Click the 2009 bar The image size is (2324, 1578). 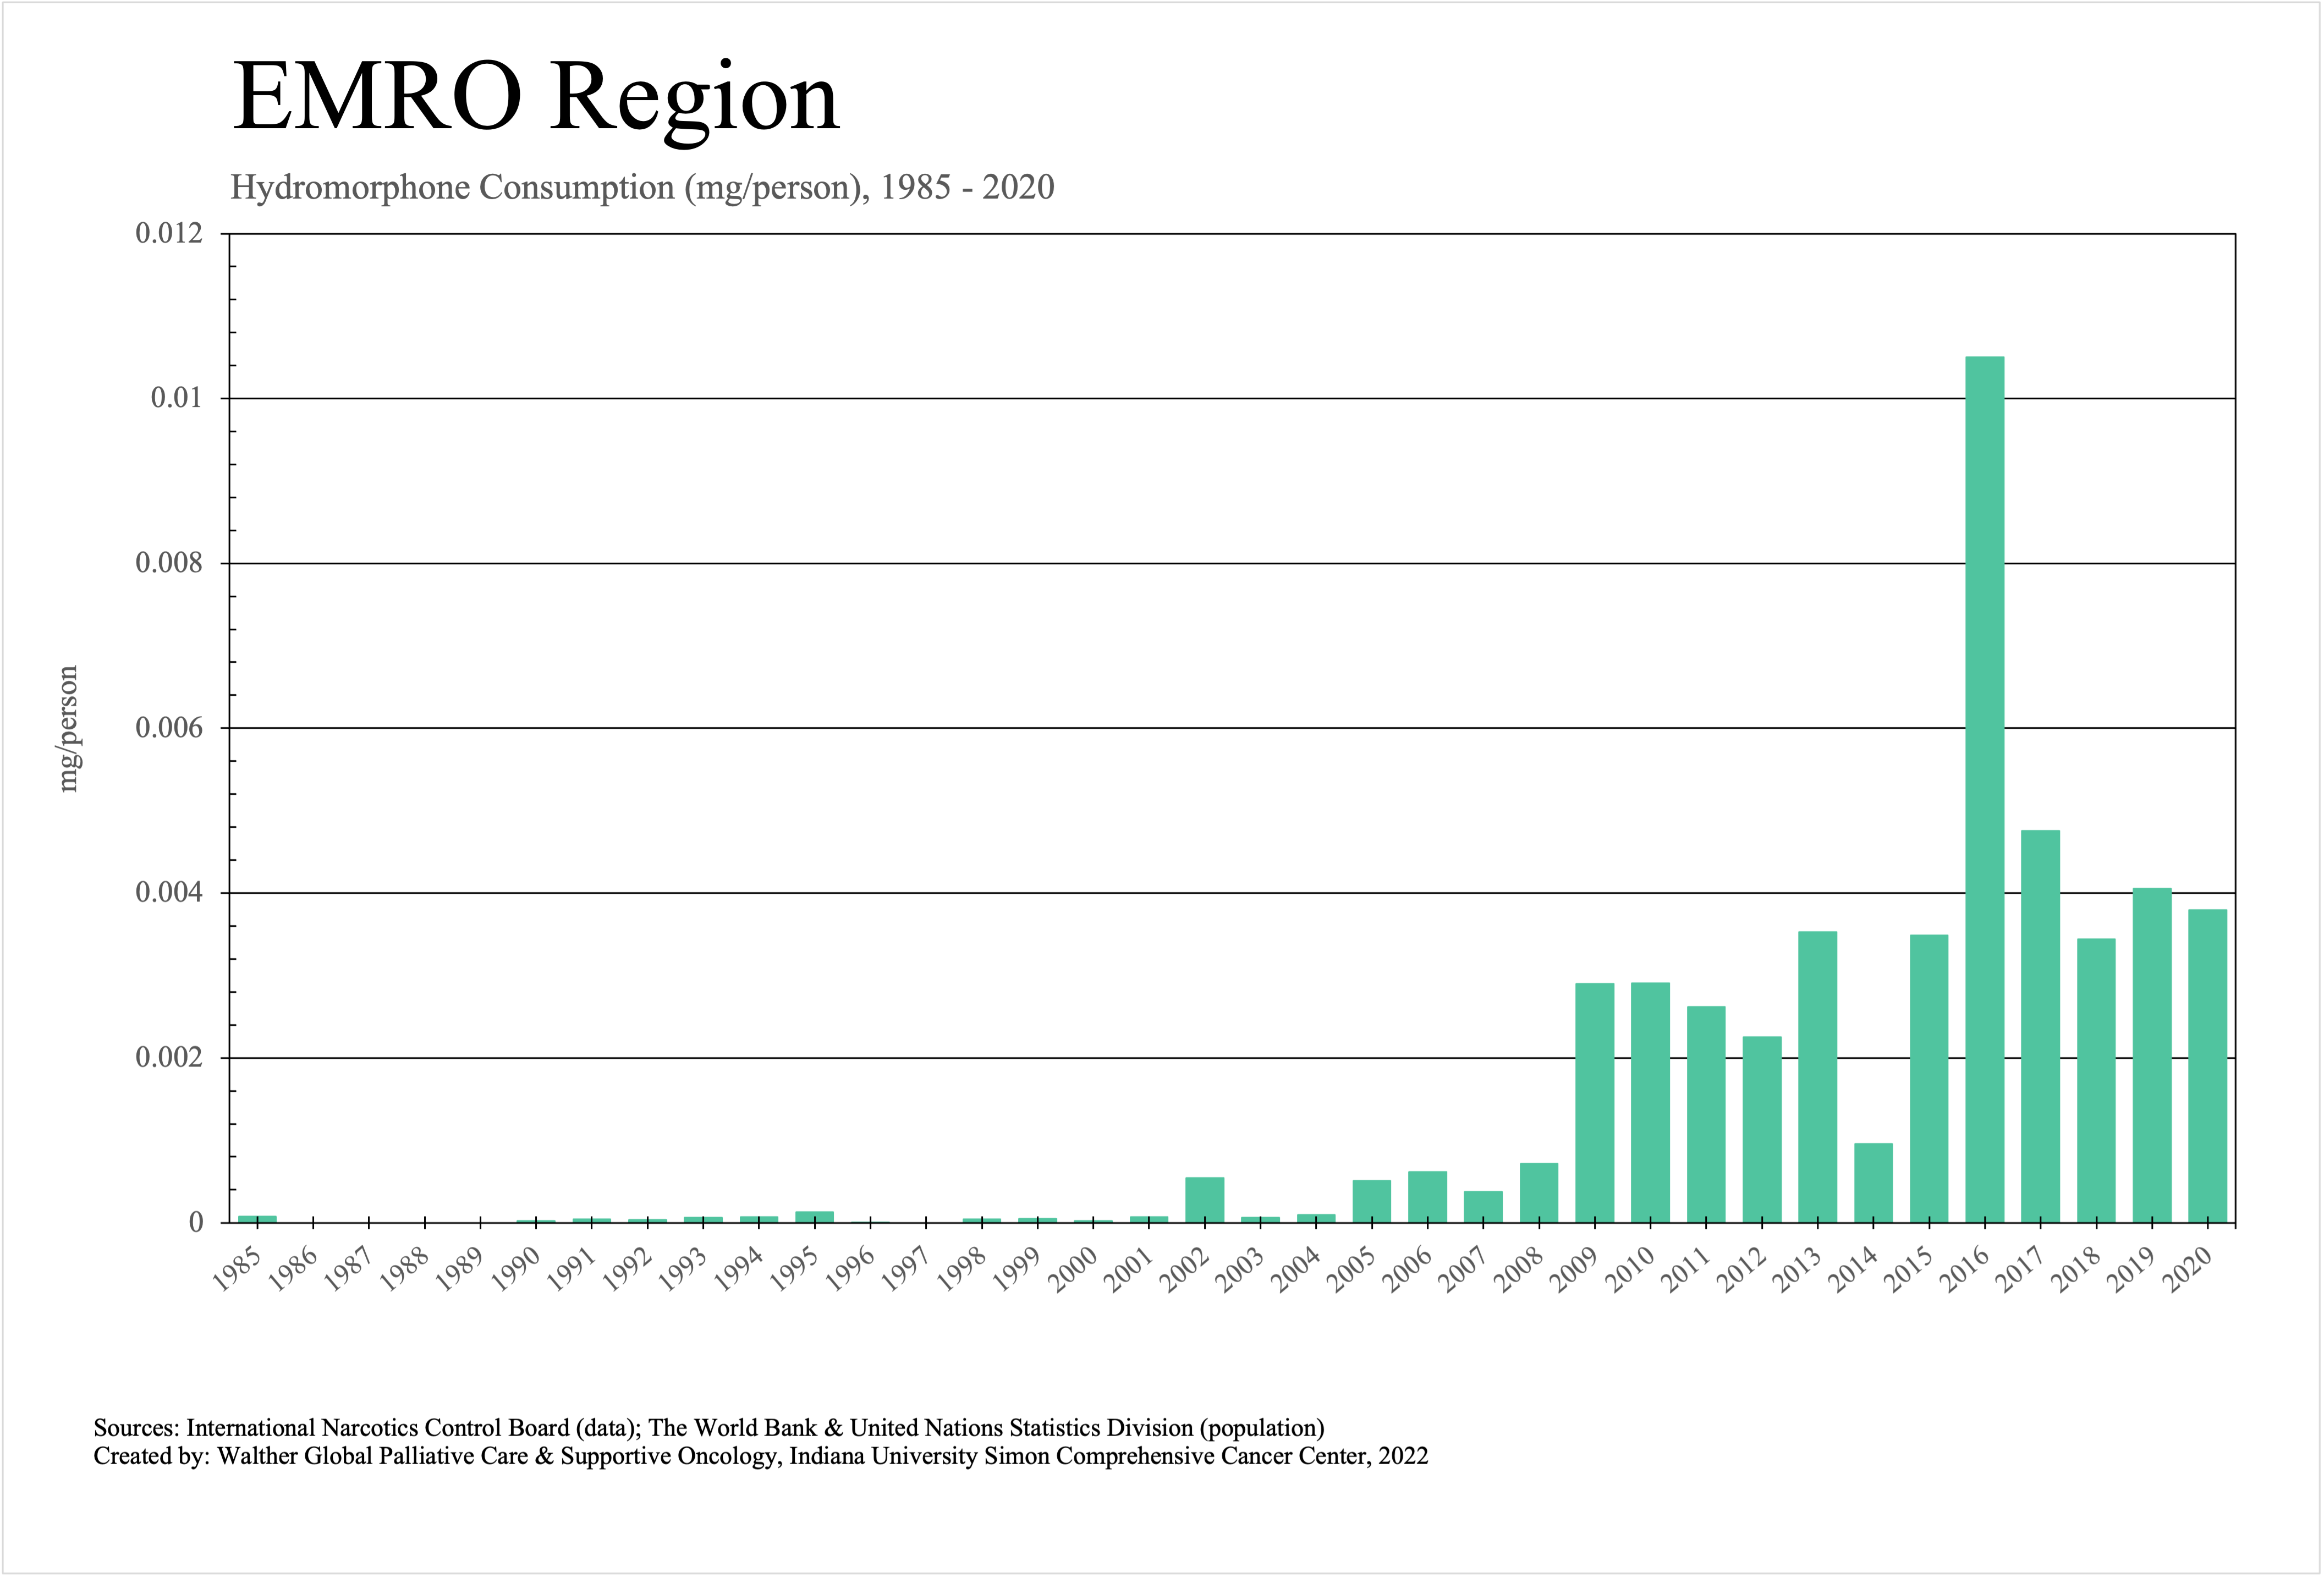(x=1594, y=1102)
